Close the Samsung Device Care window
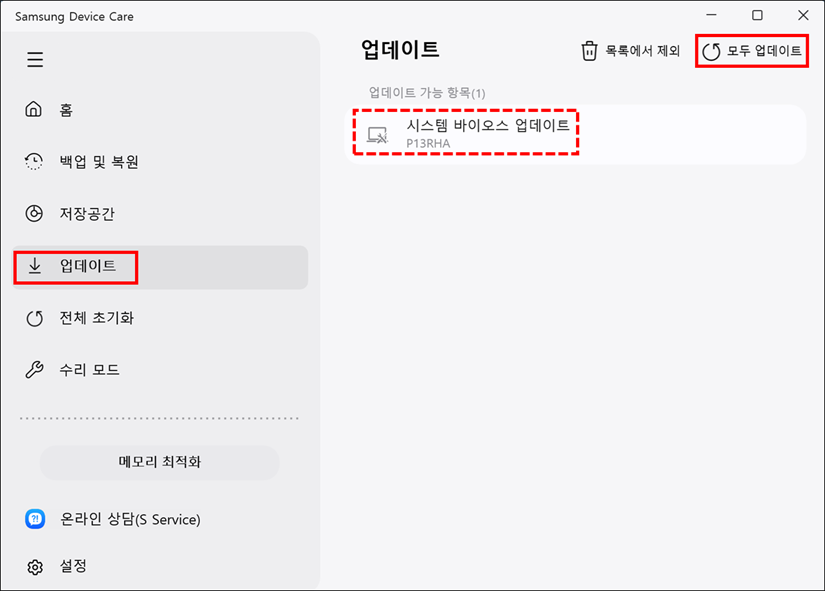Viewport: 825px width, 591px height. 803,15
